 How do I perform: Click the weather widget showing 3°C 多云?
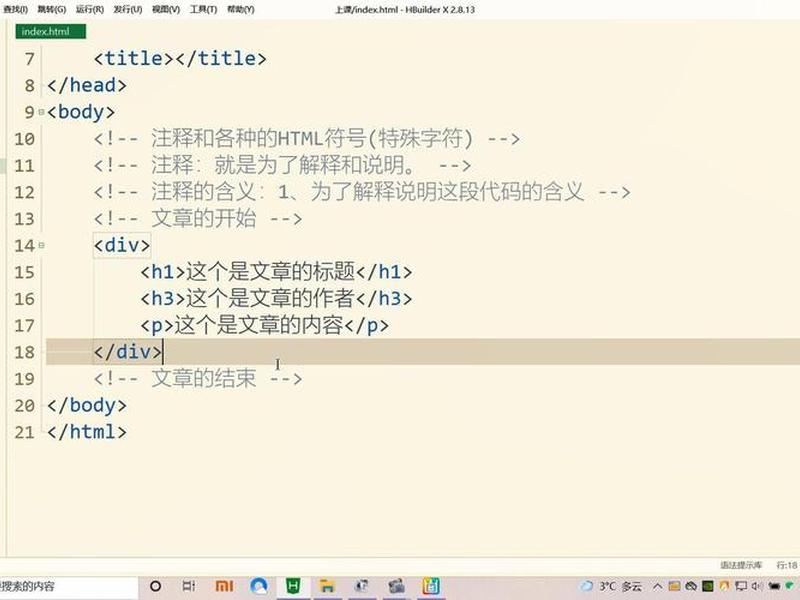(612, 586)
